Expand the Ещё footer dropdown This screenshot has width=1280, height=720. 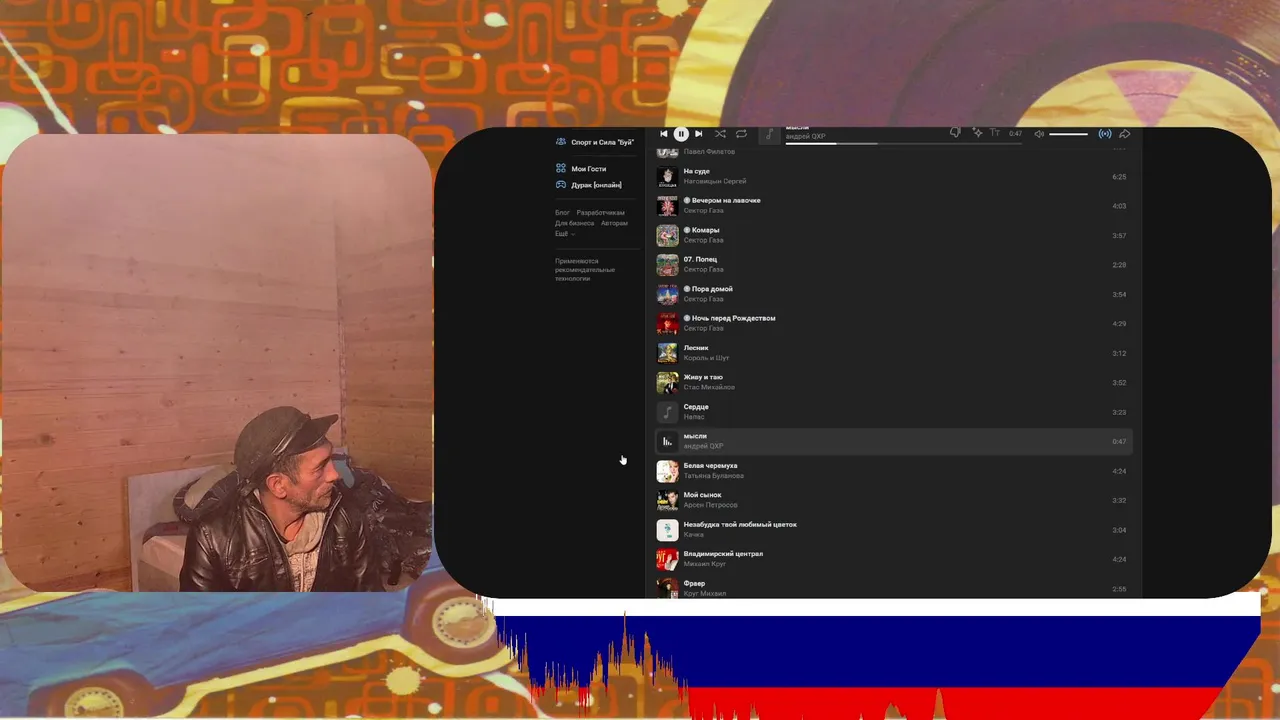coord(565,234)
